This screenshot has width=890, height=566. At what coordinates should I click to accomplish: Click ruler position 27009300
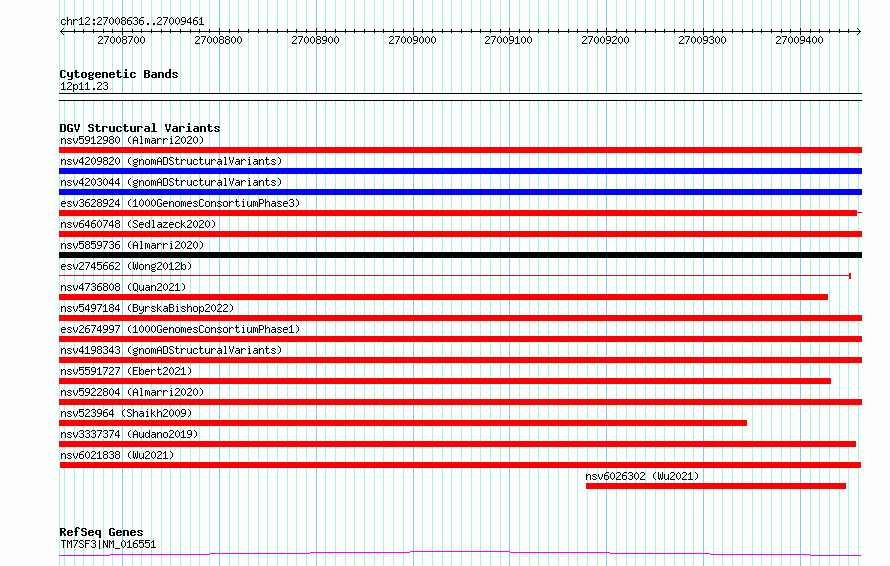coord(703,40)
